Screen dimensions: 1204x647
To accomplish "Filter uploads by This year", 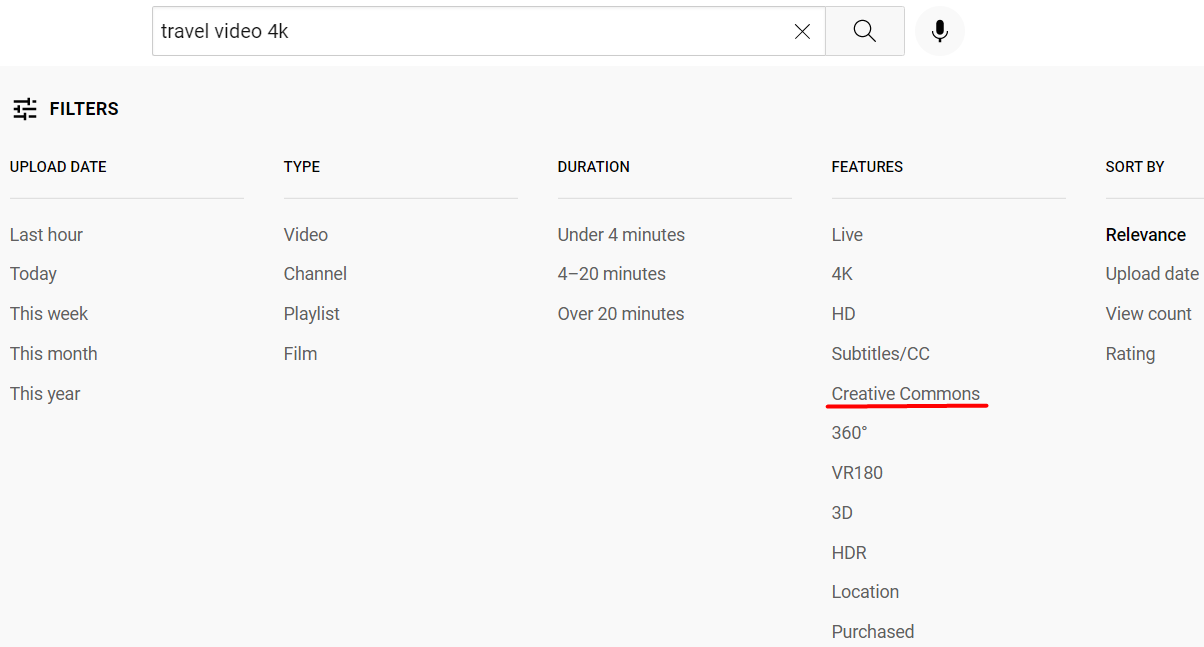I will click(x=45, y=394).
